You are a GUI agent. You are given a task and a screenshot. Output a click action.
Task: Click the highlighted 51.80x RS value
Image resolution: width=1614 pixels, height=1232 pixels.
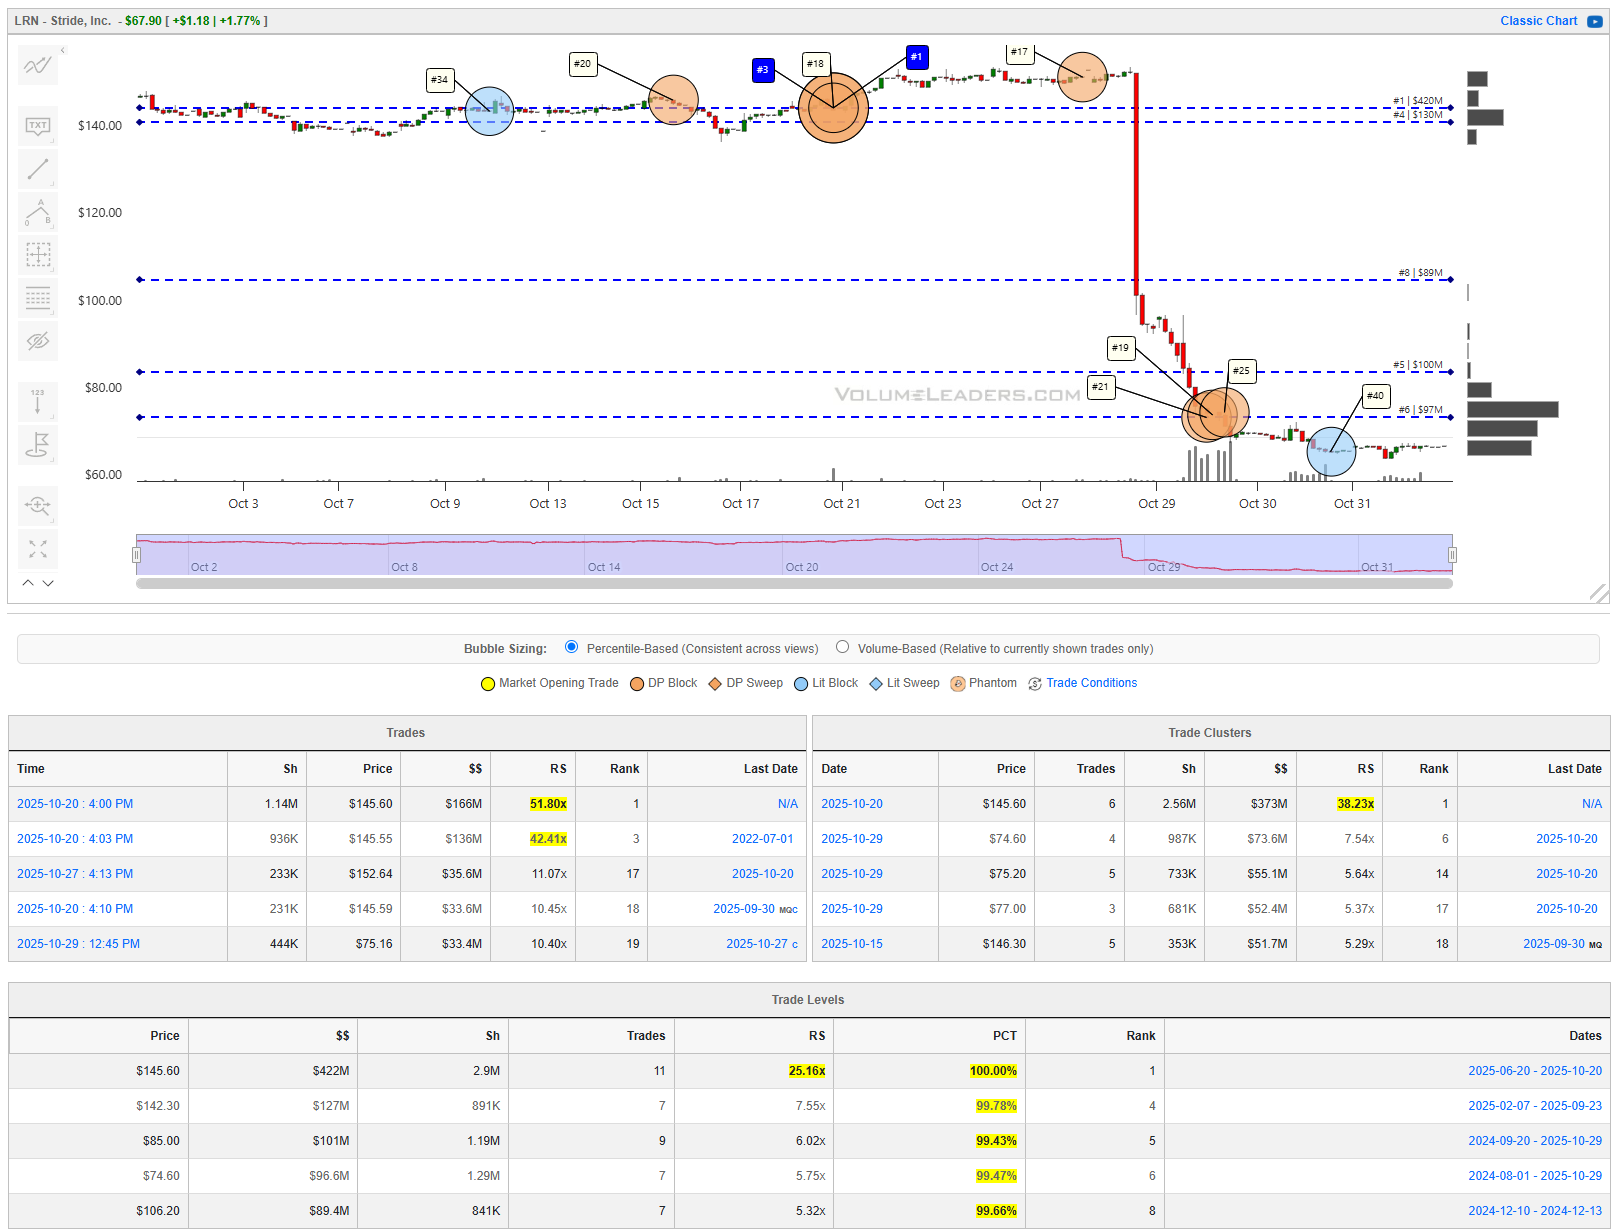[x=548, y=804]
